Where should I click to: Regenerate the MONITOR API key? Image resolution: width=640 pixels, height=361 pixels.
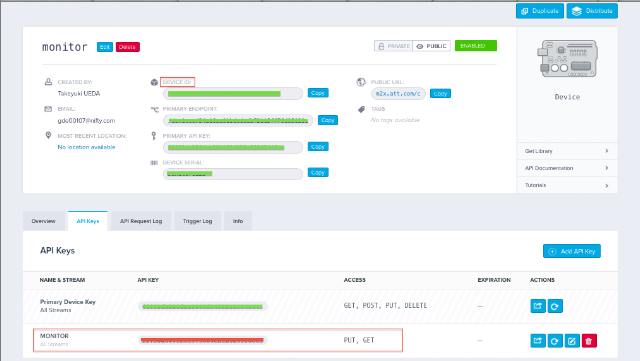pos(555,341)
